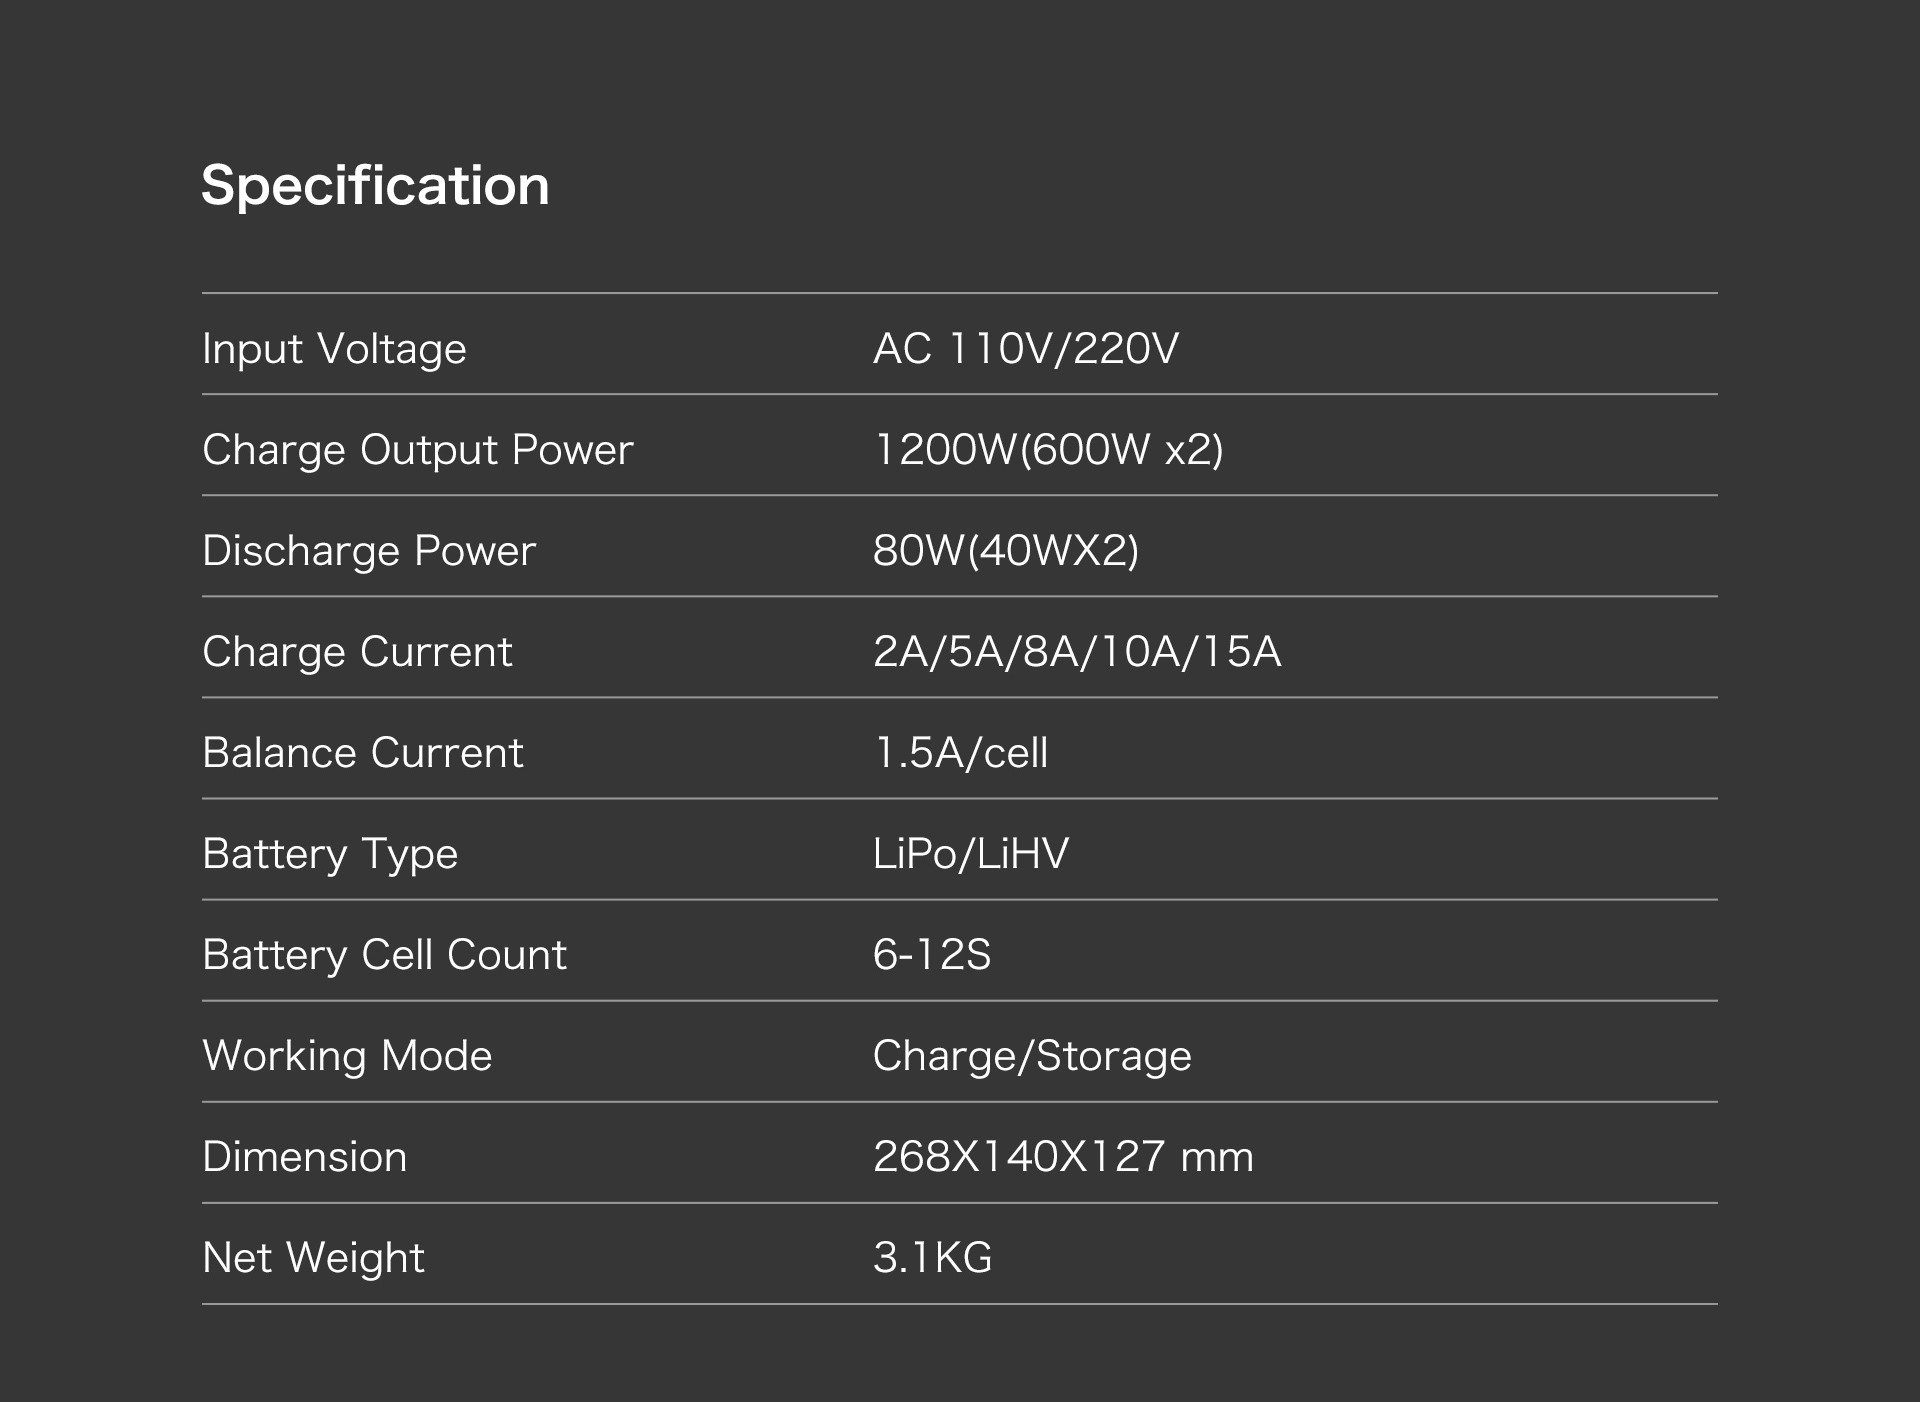Click the Battery Type label
This screenshot has width=1920, height=1402.
(x=330, y=854)
